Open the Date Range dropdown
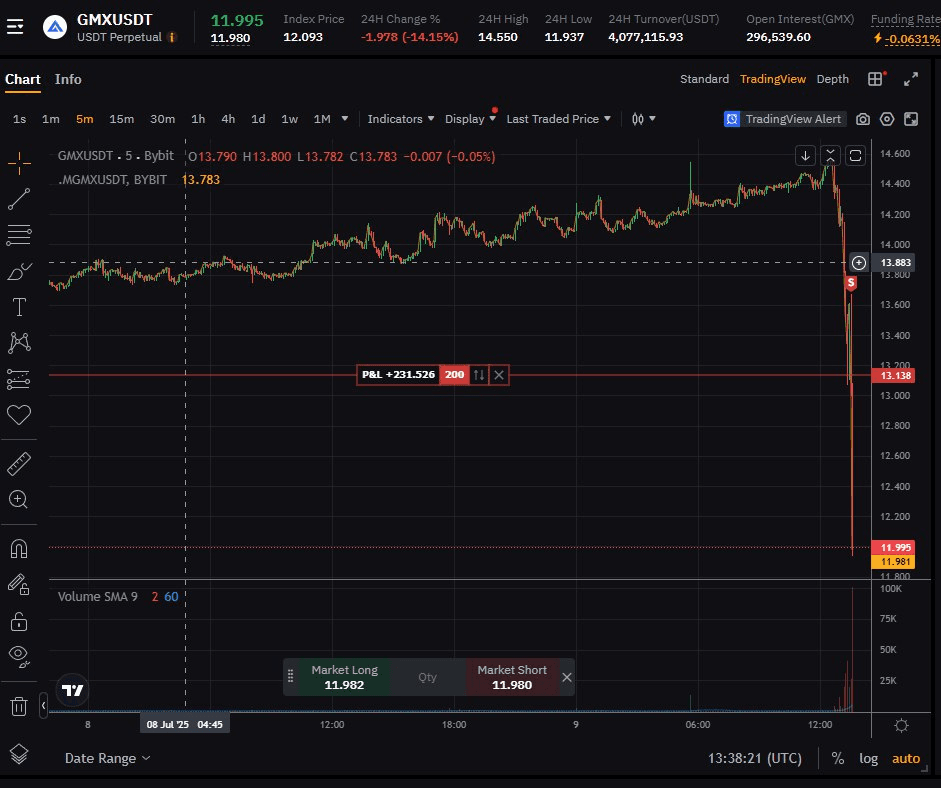Screen dimensions: 941x788 (107, 759)
